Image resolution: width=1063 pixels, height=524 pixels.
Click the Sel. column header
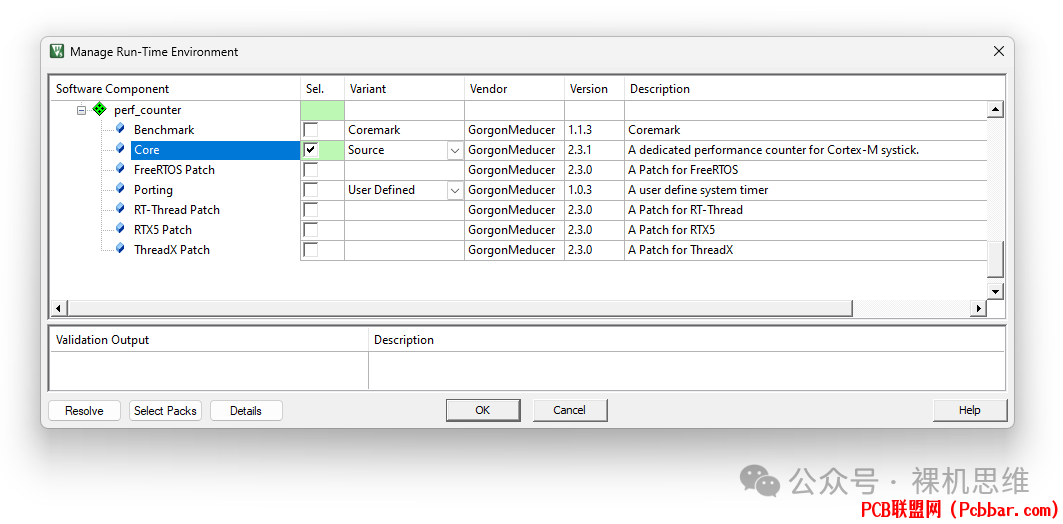coord(322,89)
